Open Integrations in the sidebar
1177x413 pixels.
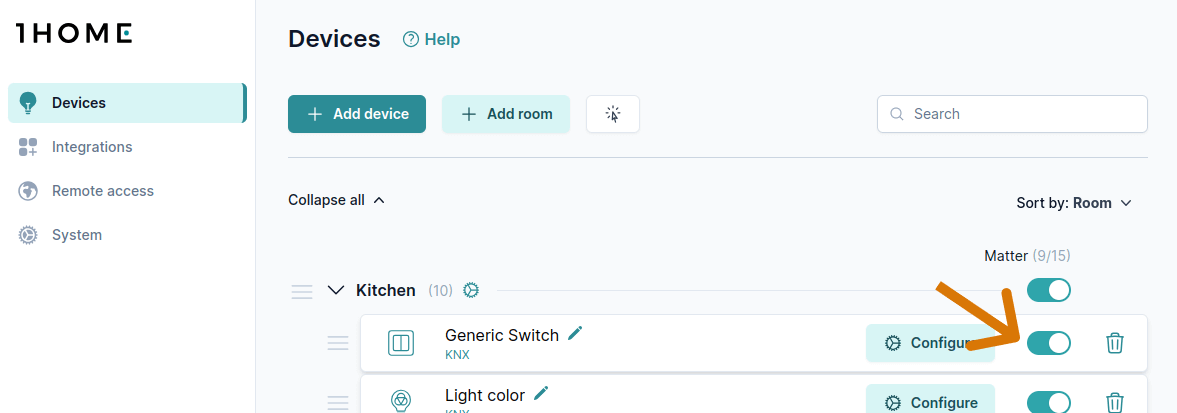coord(92,147)
